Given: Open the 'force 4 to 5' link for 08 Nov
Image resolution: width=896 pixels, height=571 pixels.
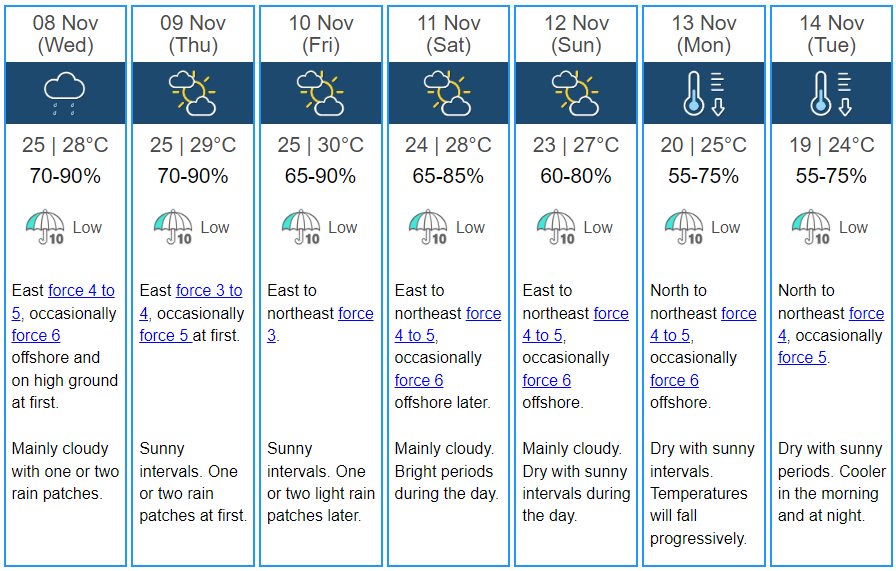Looking at the screenshot, I should (63, 302).
